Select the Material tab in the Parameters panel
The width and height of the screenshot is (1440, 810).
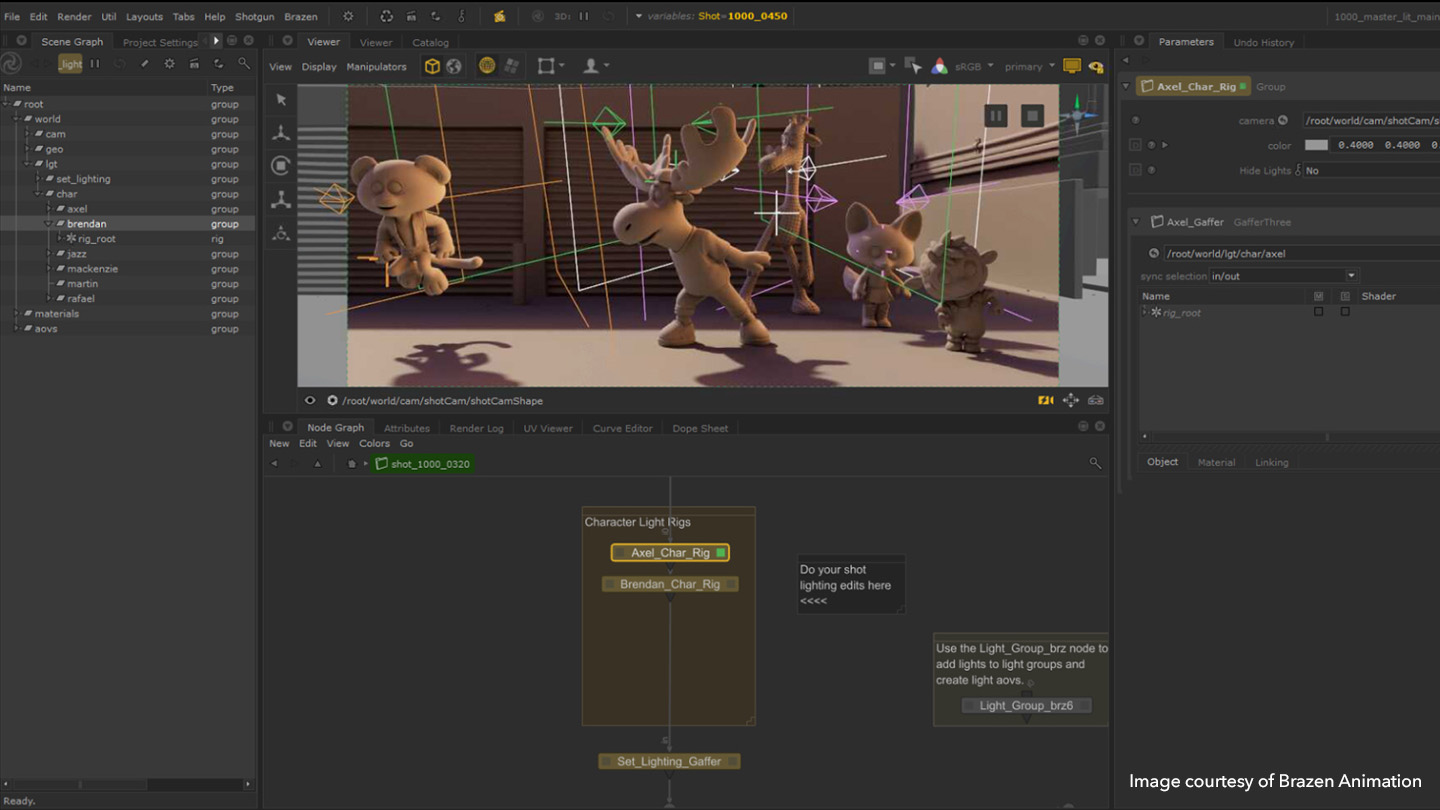click(1216, 462)
